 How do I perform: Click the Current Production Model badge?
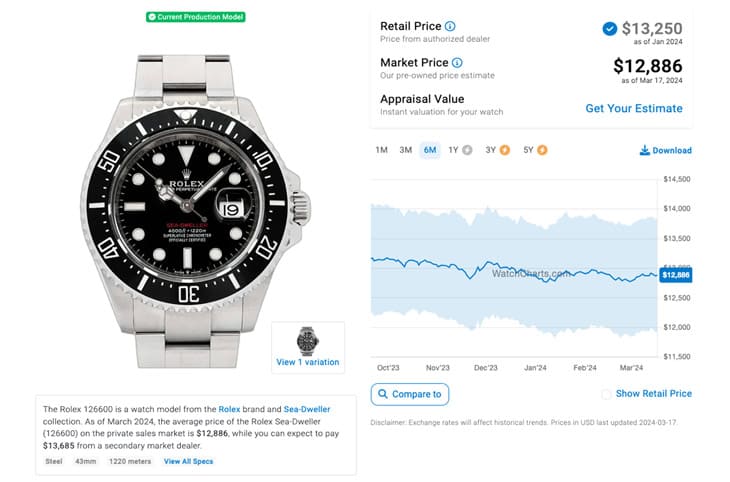click(x=196, y=17)
